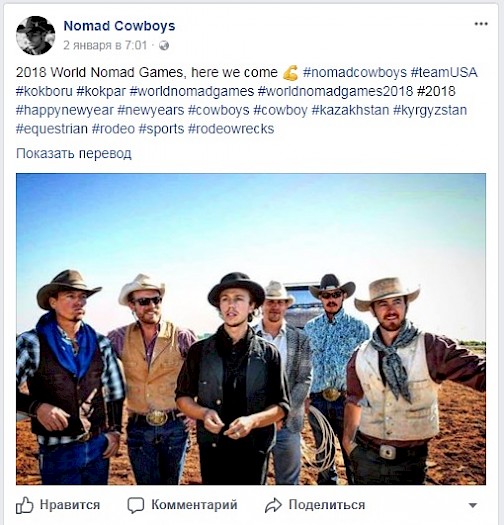The width and height of the screenshot is (504, 525).
Task: Click the Комментарий button label
Action: coord(194,505)
